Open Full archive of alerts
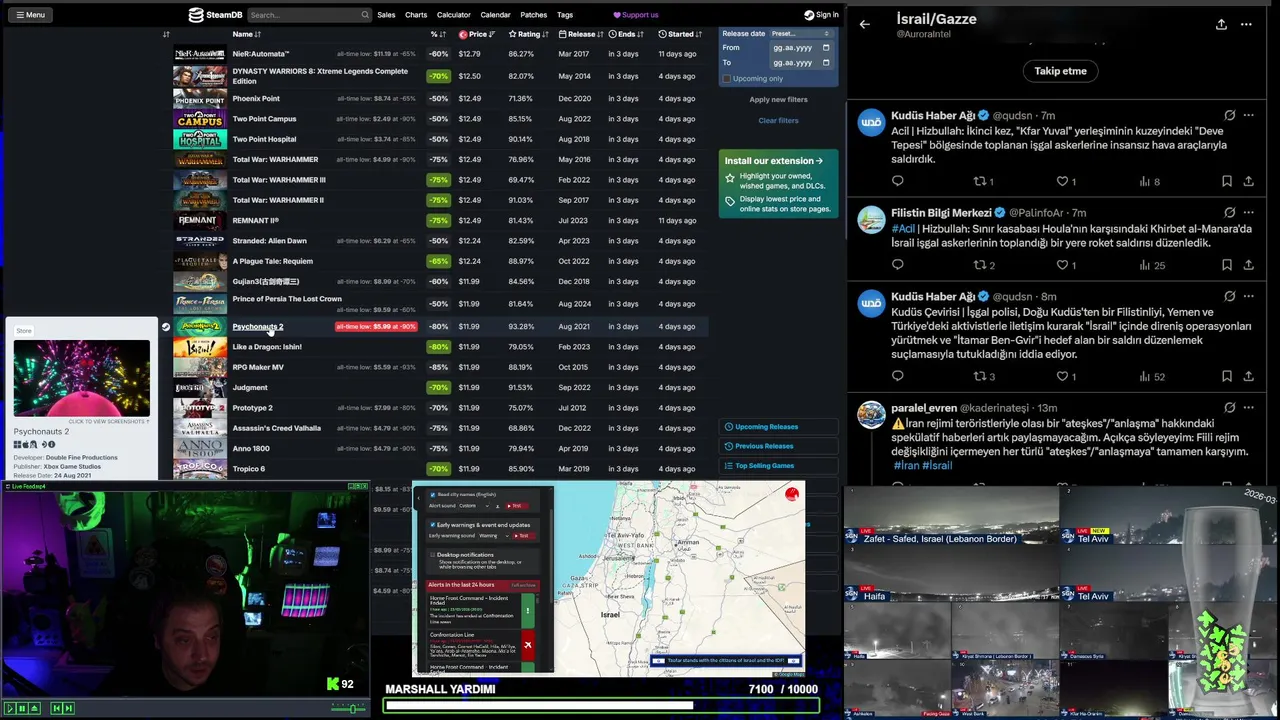 coord(523,585)
